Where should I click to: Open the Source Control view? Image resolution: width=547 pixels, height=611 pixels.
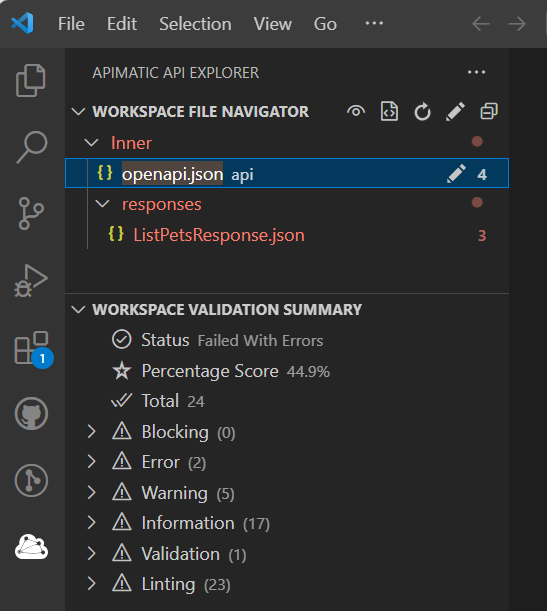pos(31,213)
